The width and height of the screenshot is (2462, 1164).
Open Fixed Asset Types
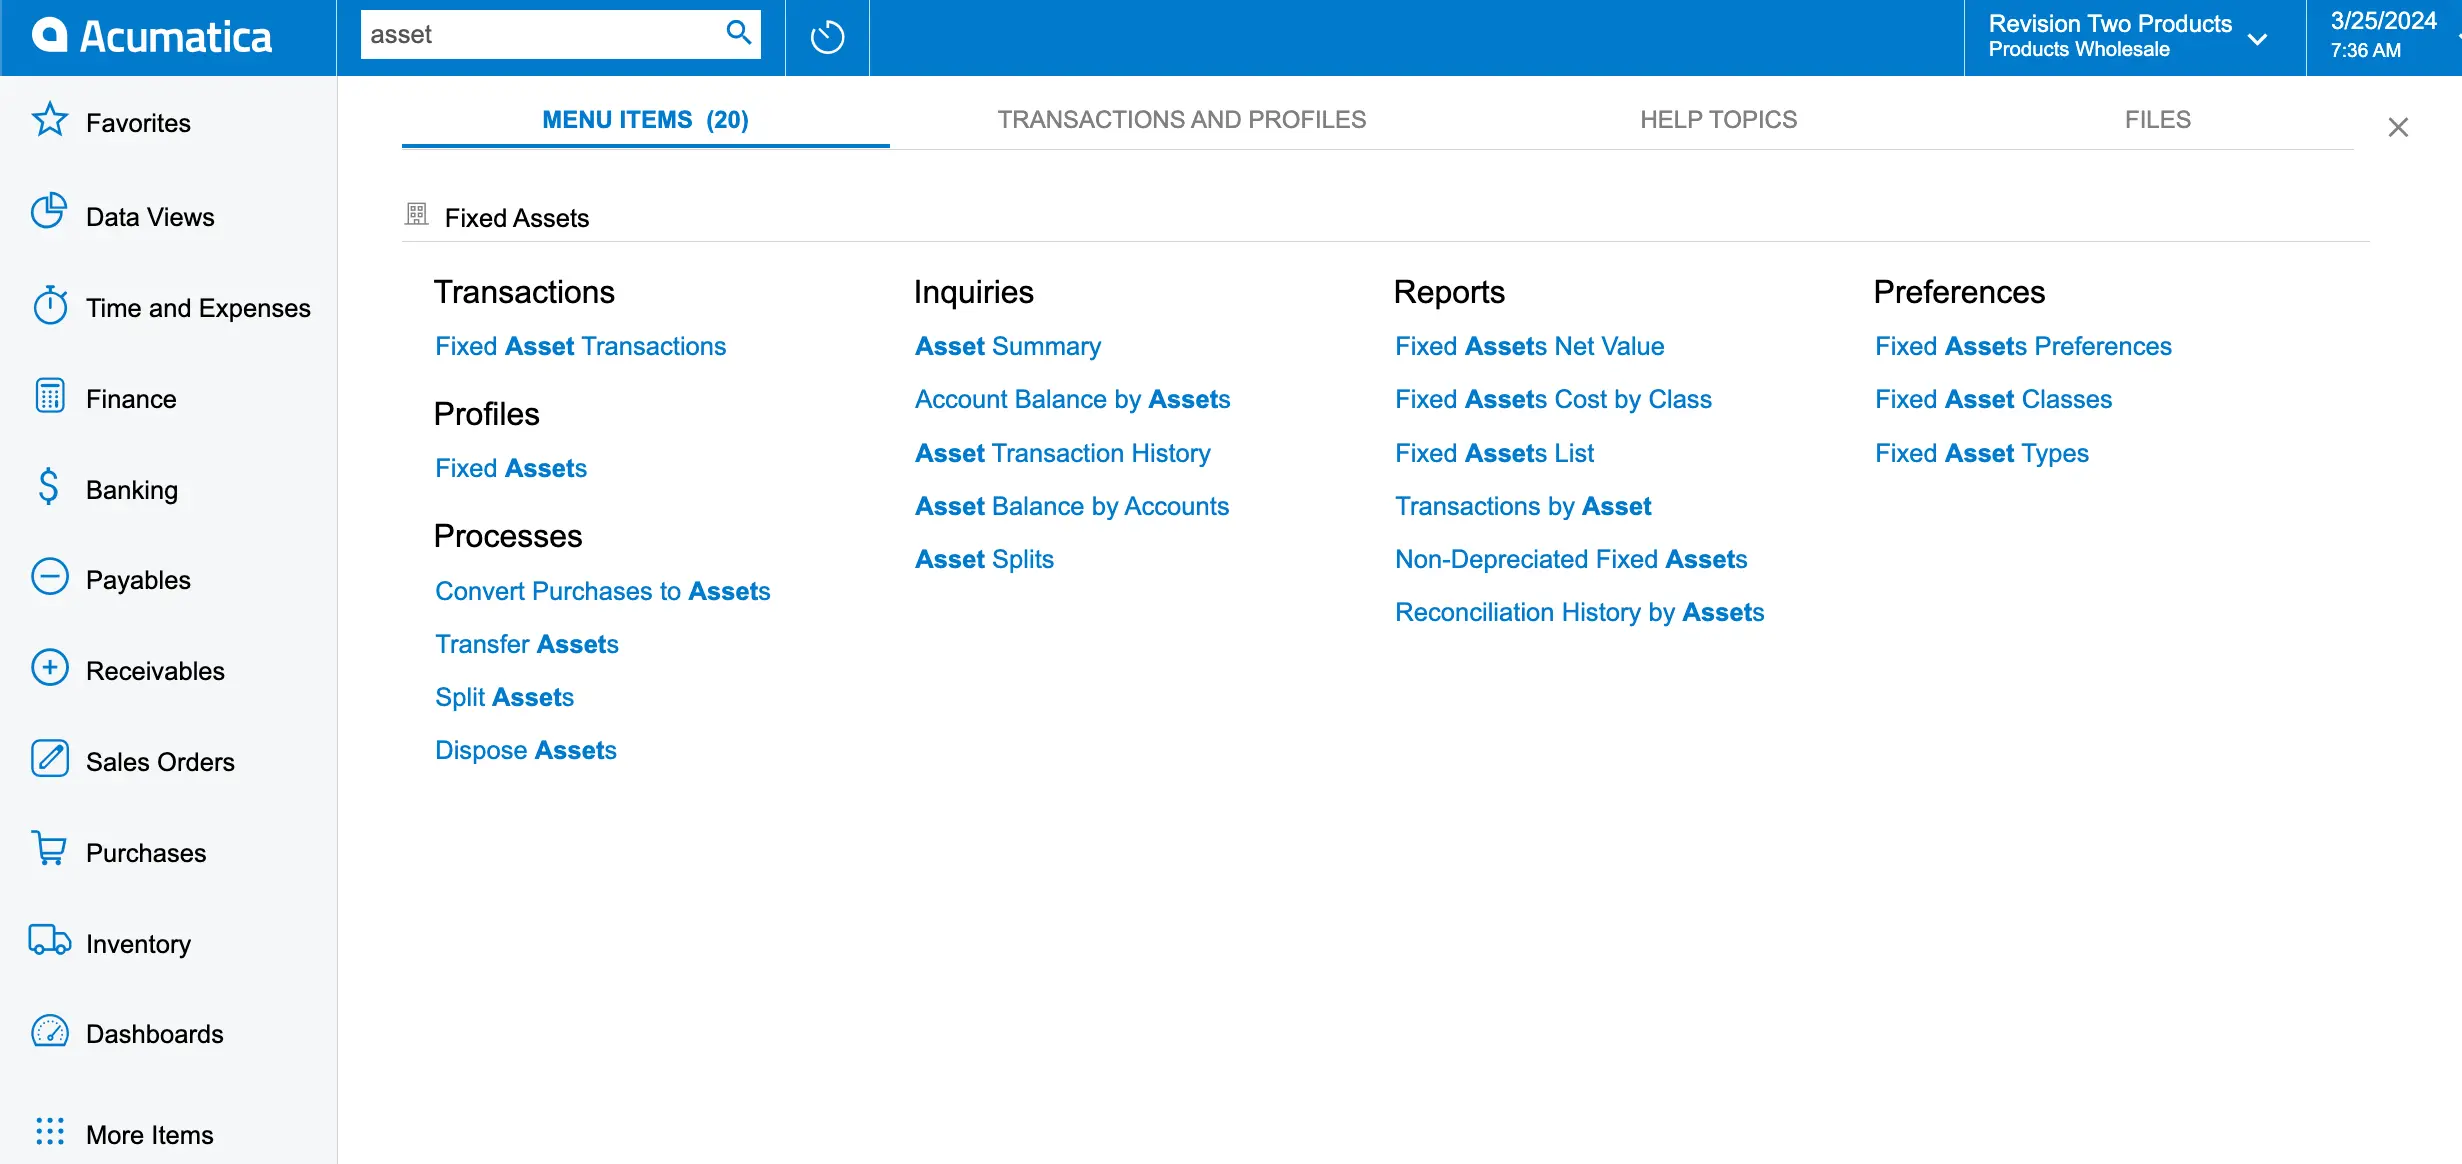click(1981, 453)
